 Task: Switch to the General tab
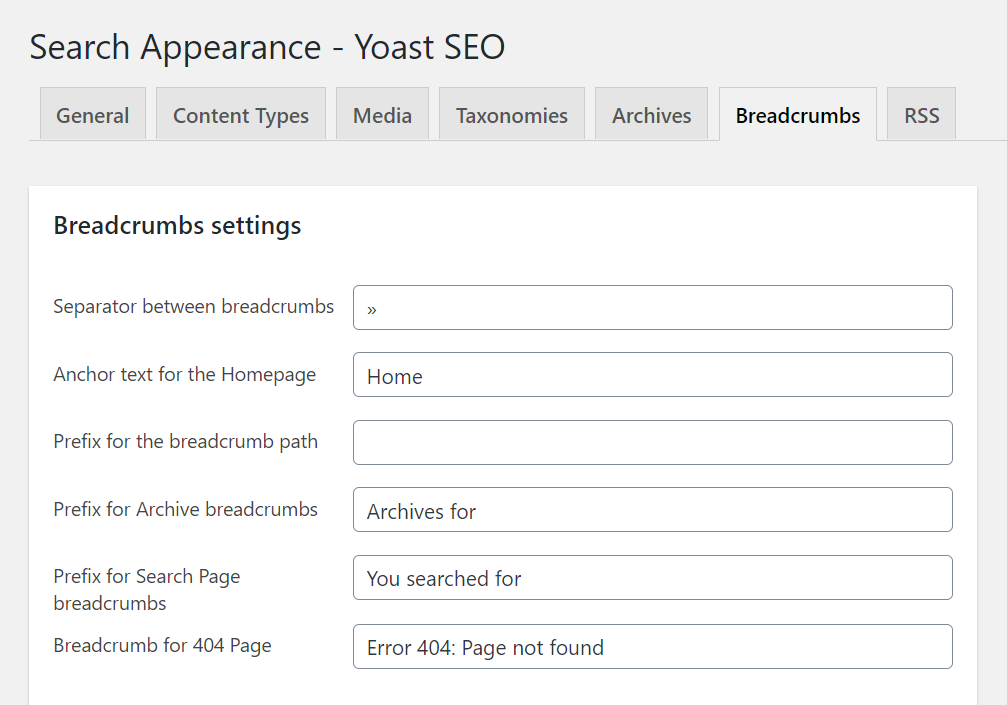[x=92, y=115]
